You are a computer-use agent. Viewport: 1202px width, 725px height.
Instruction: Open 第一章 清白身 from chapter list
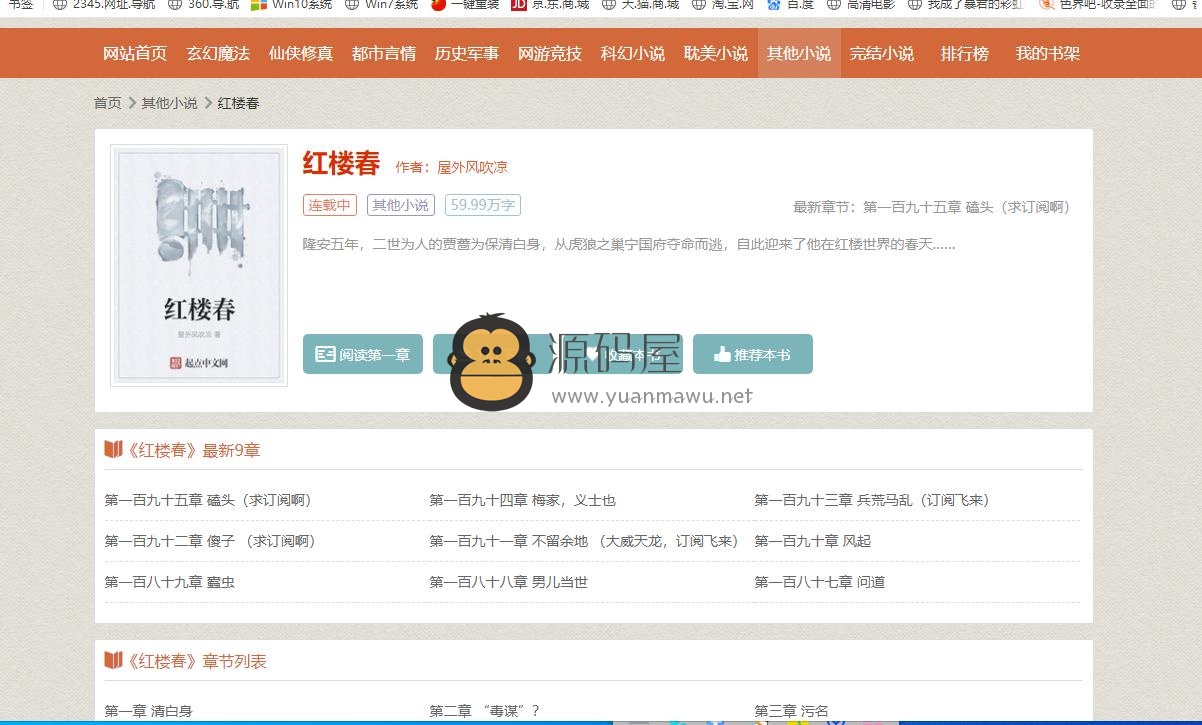point(149,711)
